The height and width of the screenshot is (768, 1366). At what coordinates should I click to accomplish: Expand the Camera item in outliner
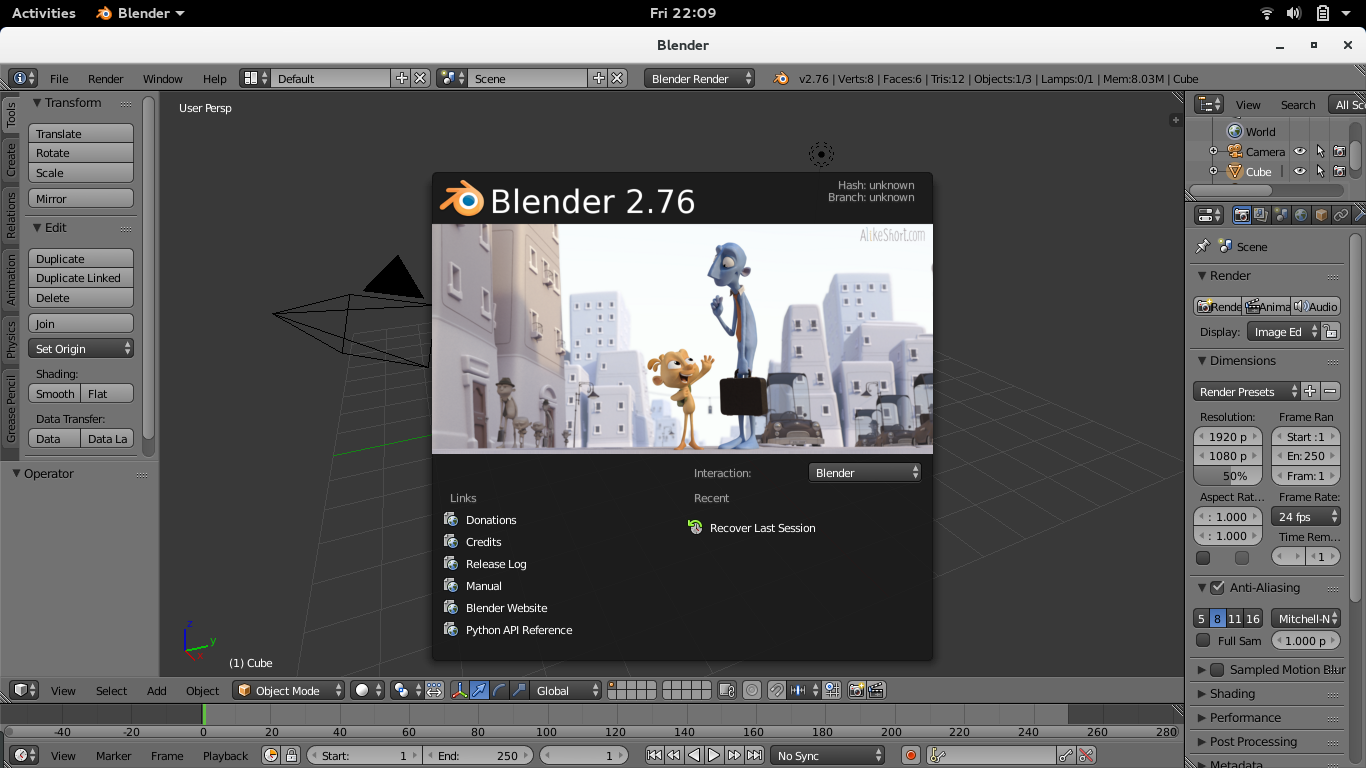pos(1213,152)
